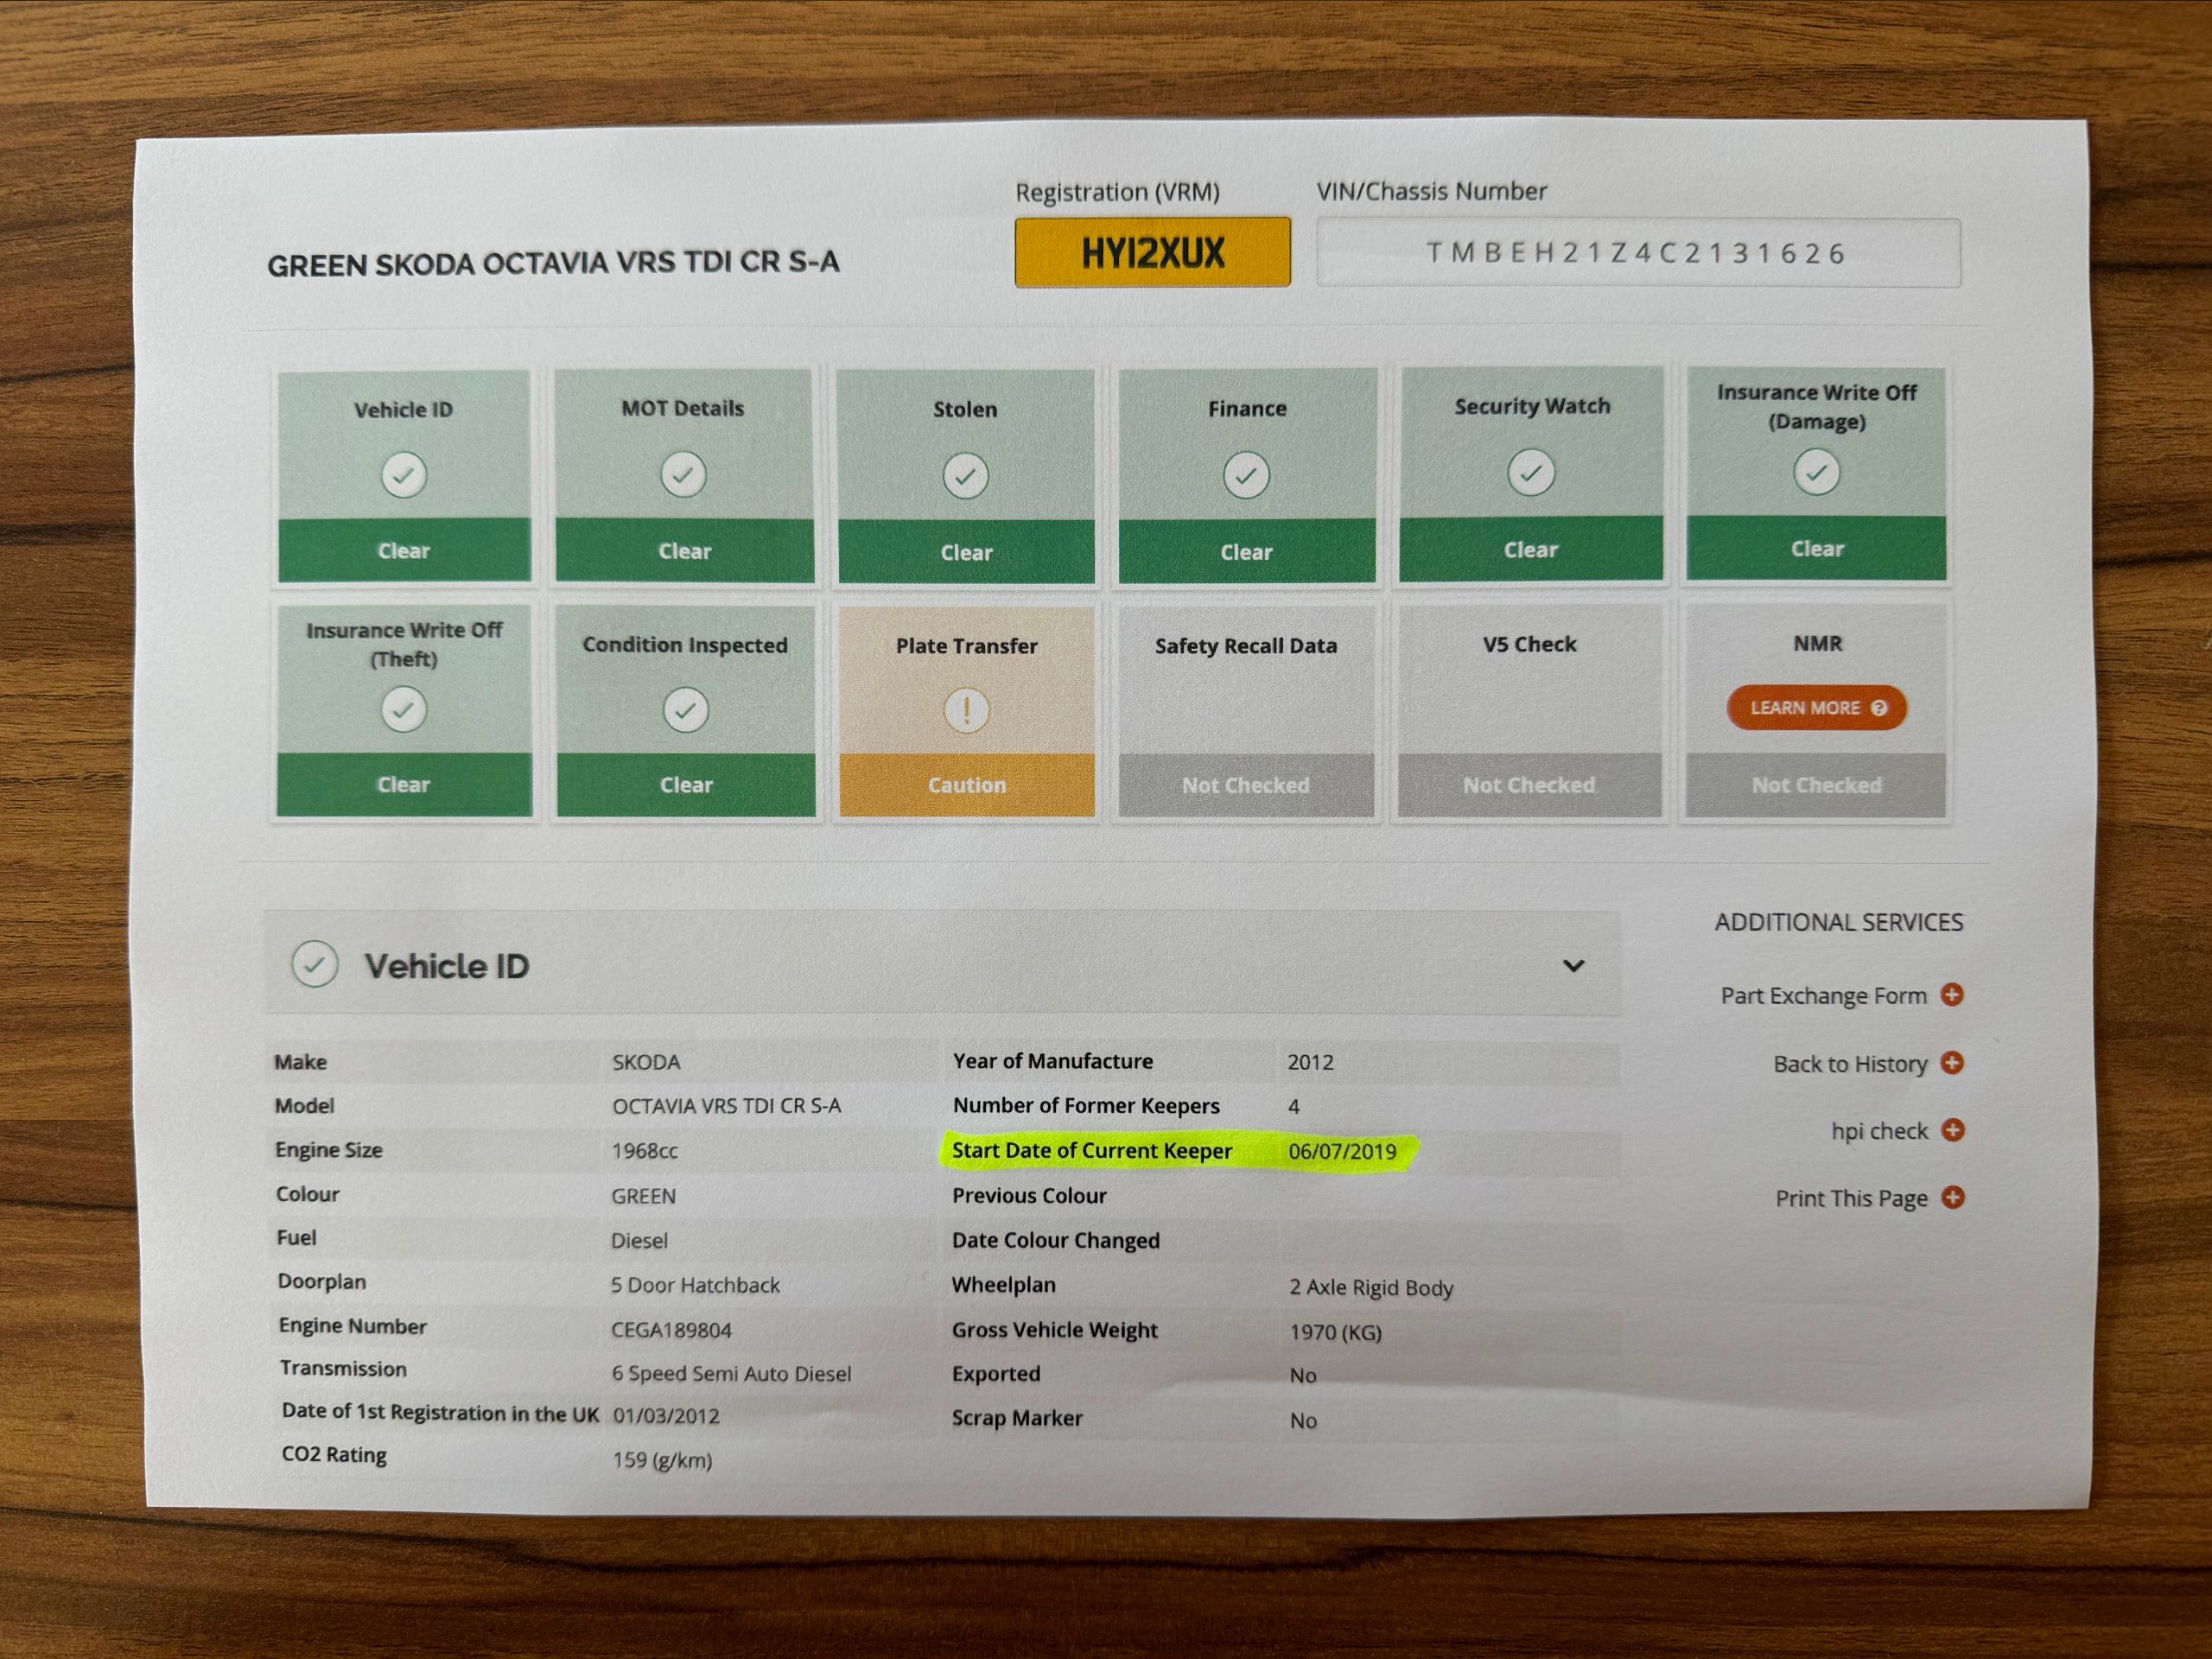Click the Vehicle ID tile checkmark icon
Image resolution: width=2212 pixels, height=1659 pixels.
(404, 475)
